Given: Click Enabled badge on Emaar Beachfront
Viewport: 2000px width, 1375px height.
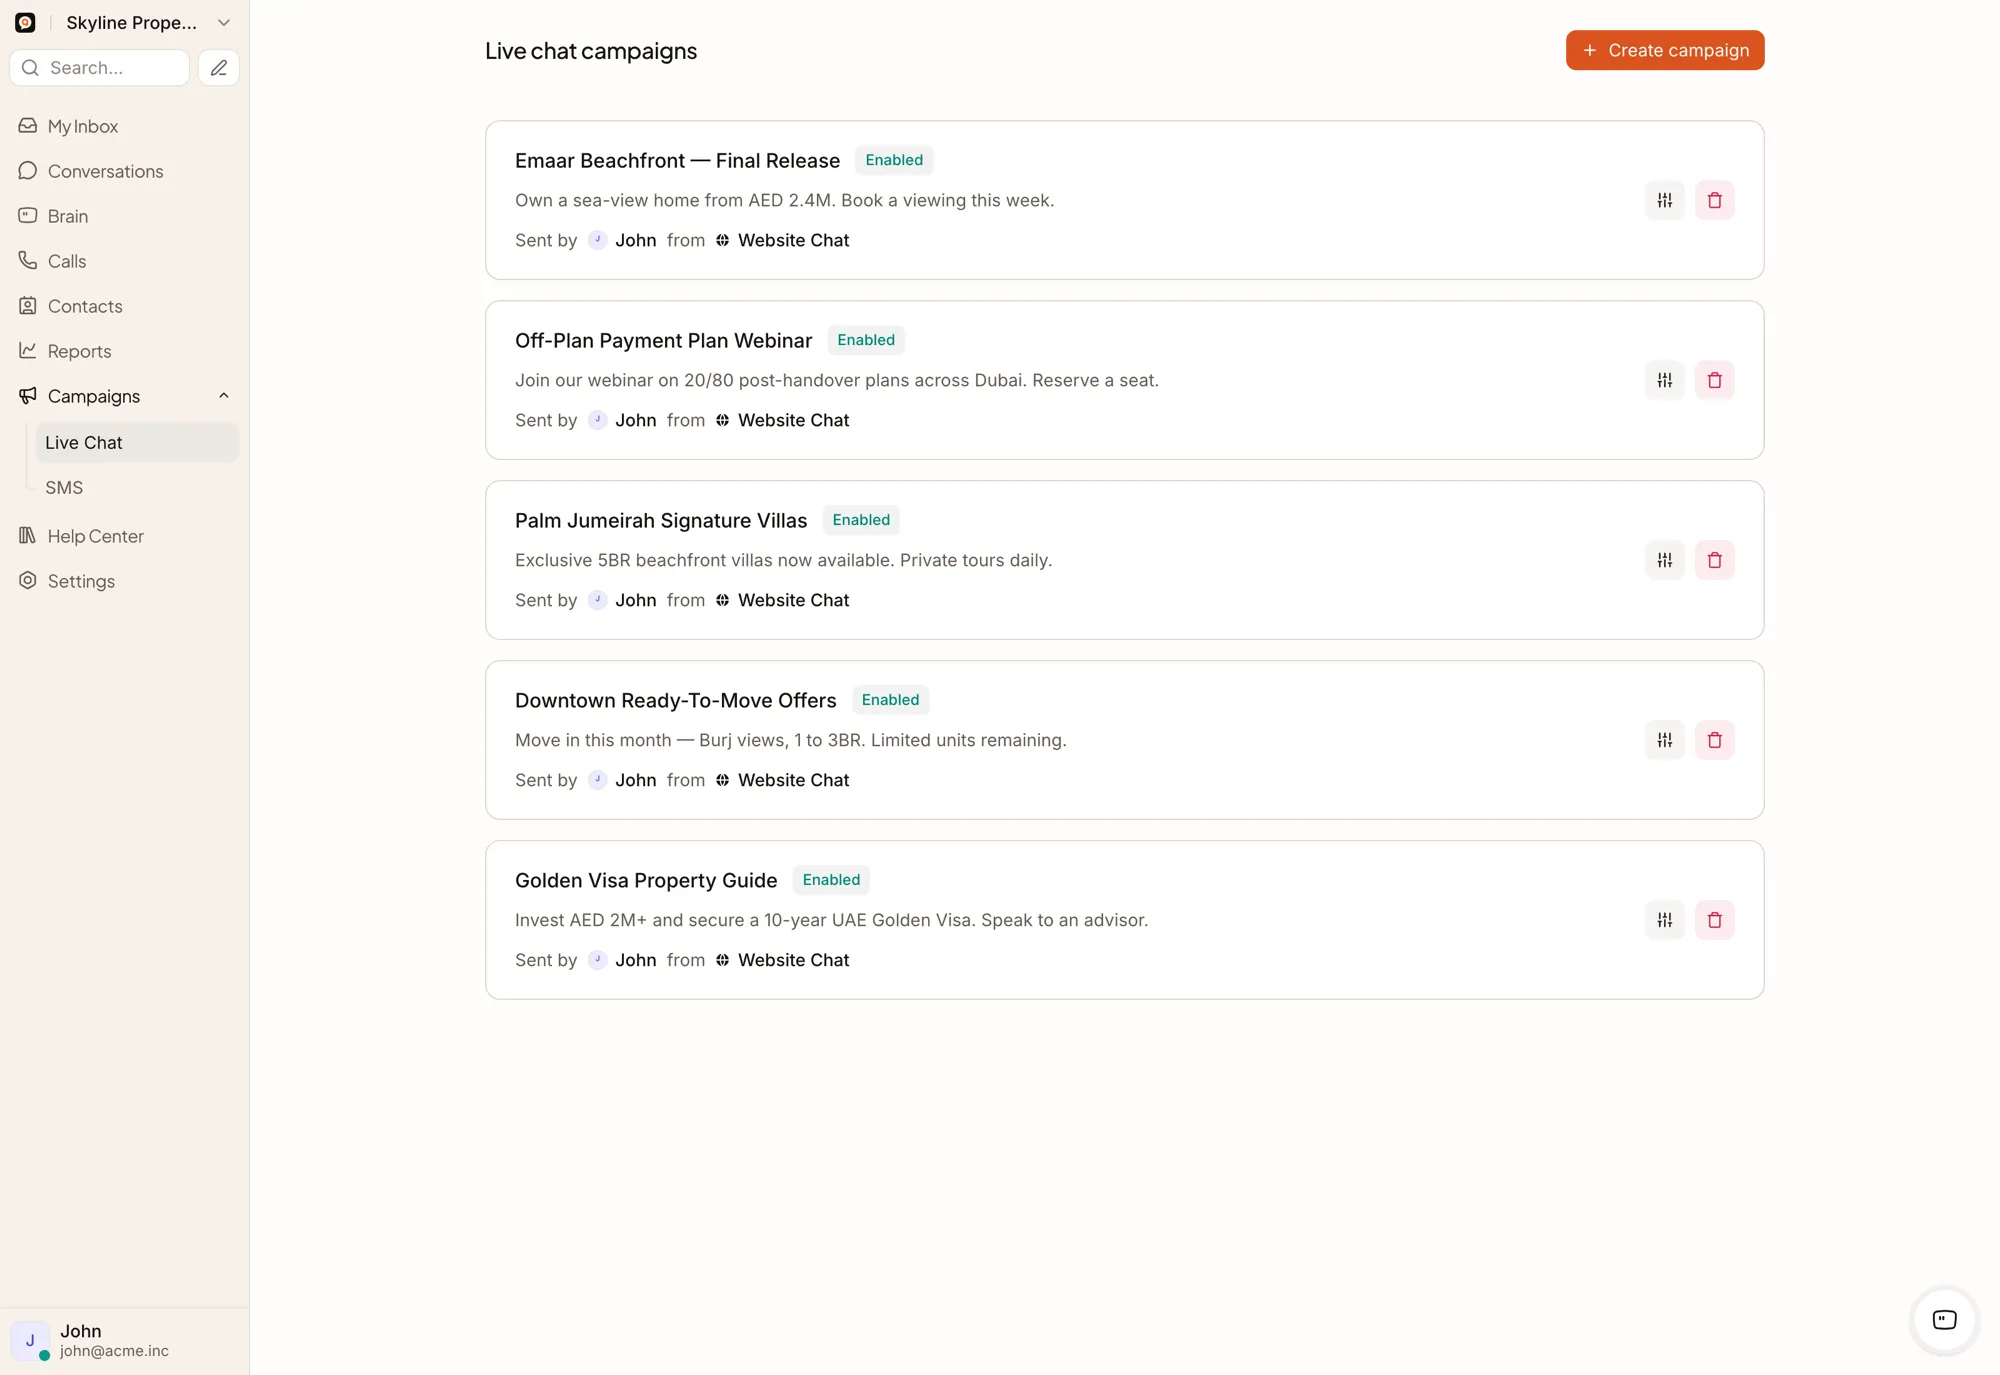Looking at the screenshot, I should click(x=894, y=160).
